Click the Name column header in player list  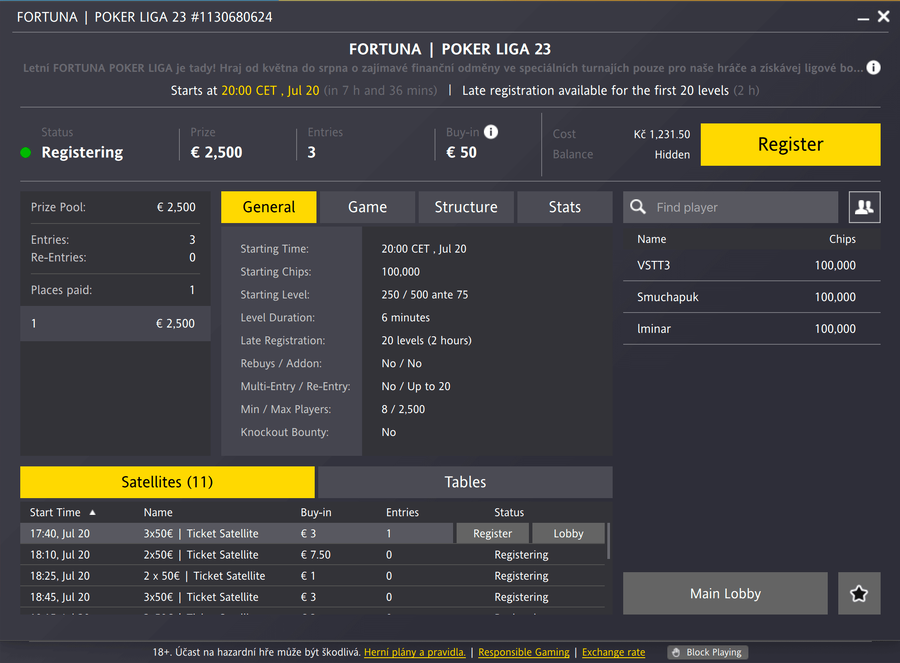[651, 239]
